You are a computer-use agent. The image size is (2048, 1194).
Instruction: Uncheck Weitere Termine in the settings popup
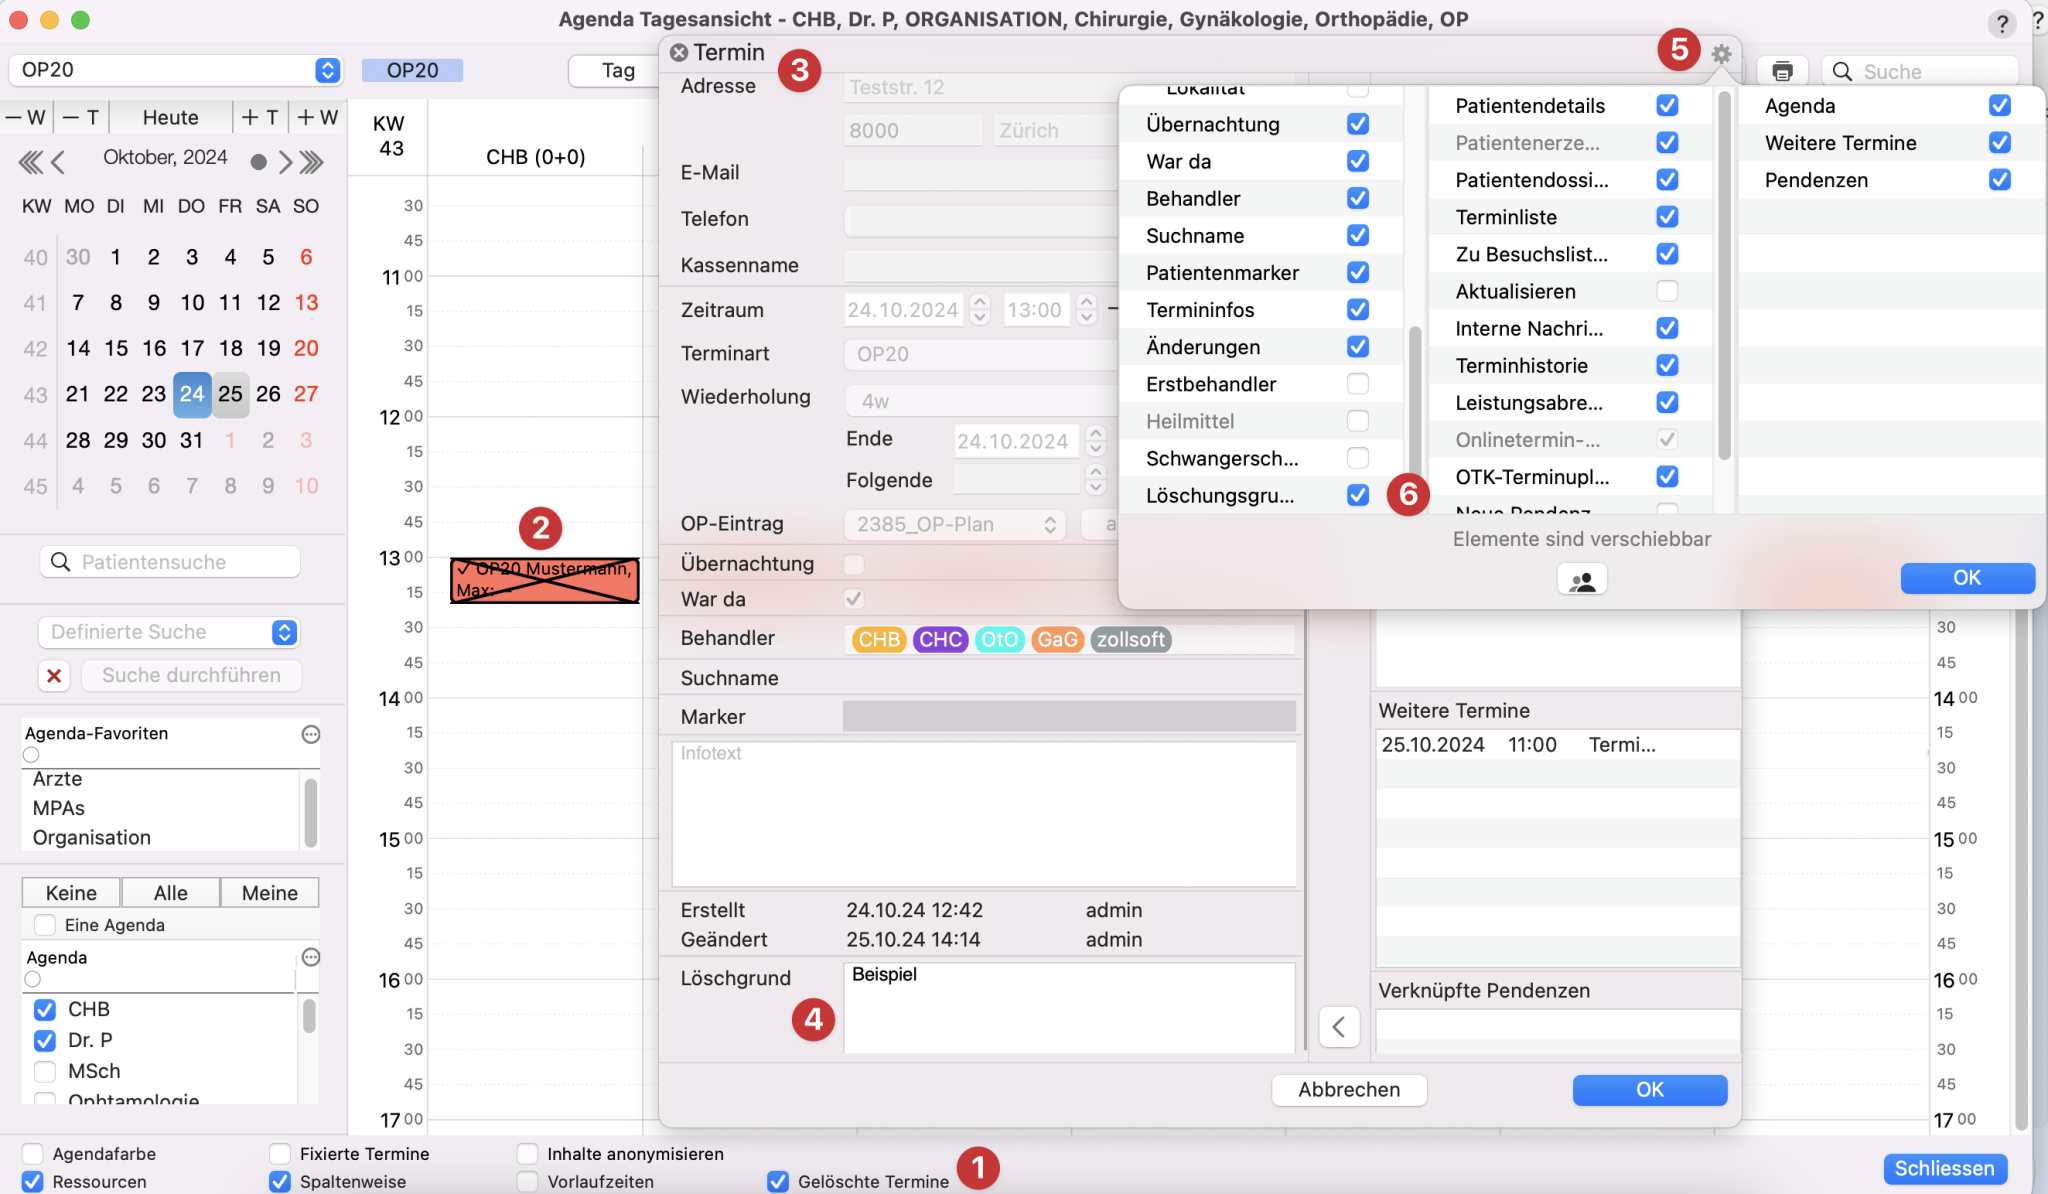coord(1999,143)
